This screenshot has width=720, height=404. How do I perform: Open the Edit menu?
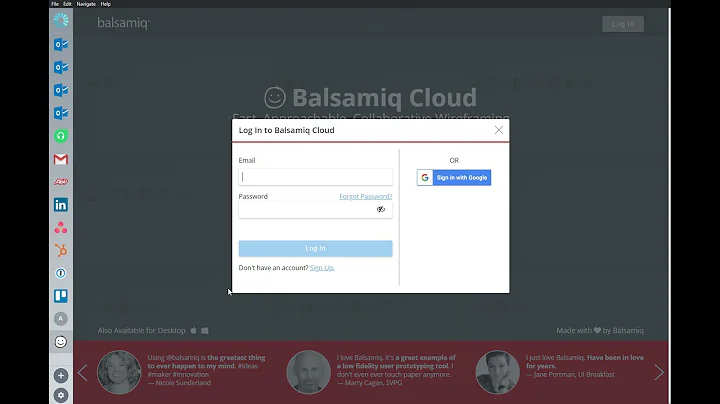coord(68,4)
